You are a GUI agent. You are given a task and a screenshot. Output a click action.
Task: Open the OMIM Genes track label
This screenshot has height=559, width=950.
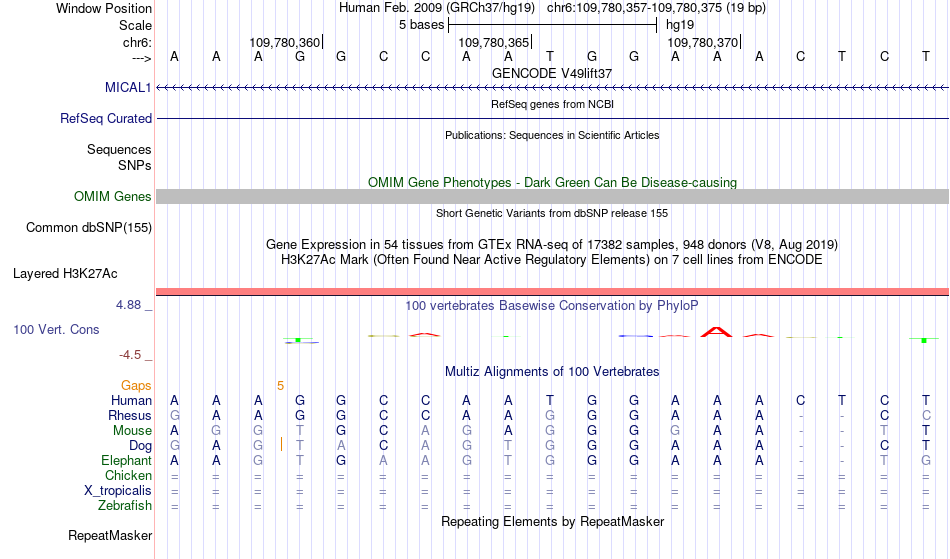click(113, 196)
